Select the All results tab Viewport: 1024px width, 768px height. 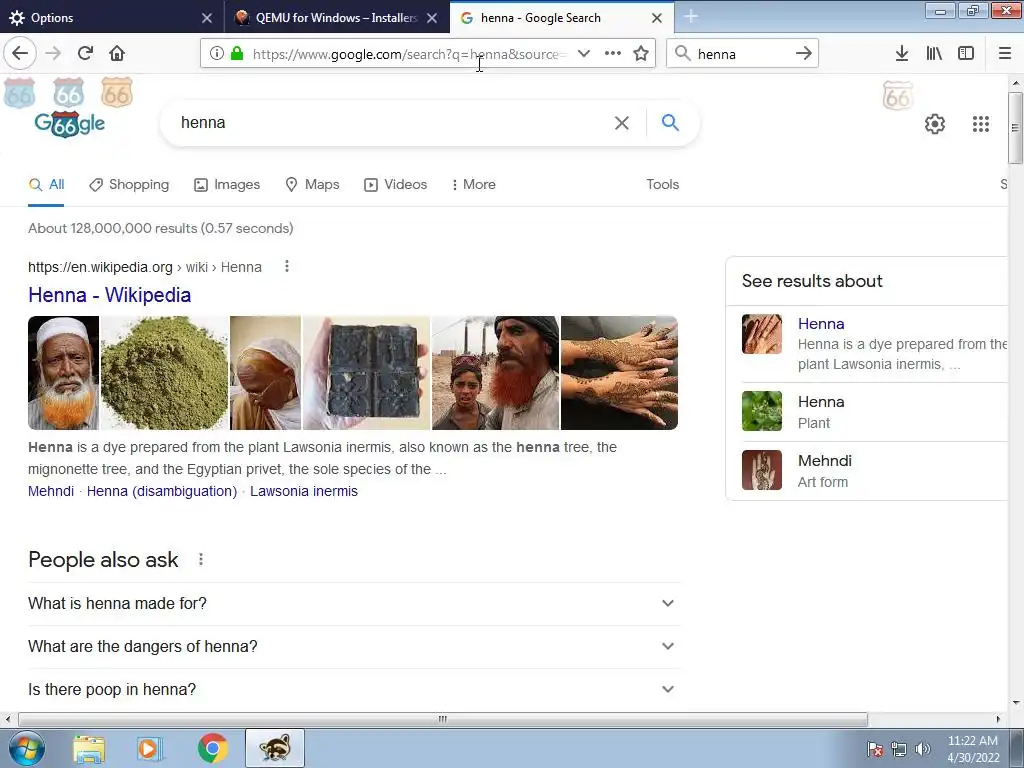pyautogui.click(x=46, y=185)
